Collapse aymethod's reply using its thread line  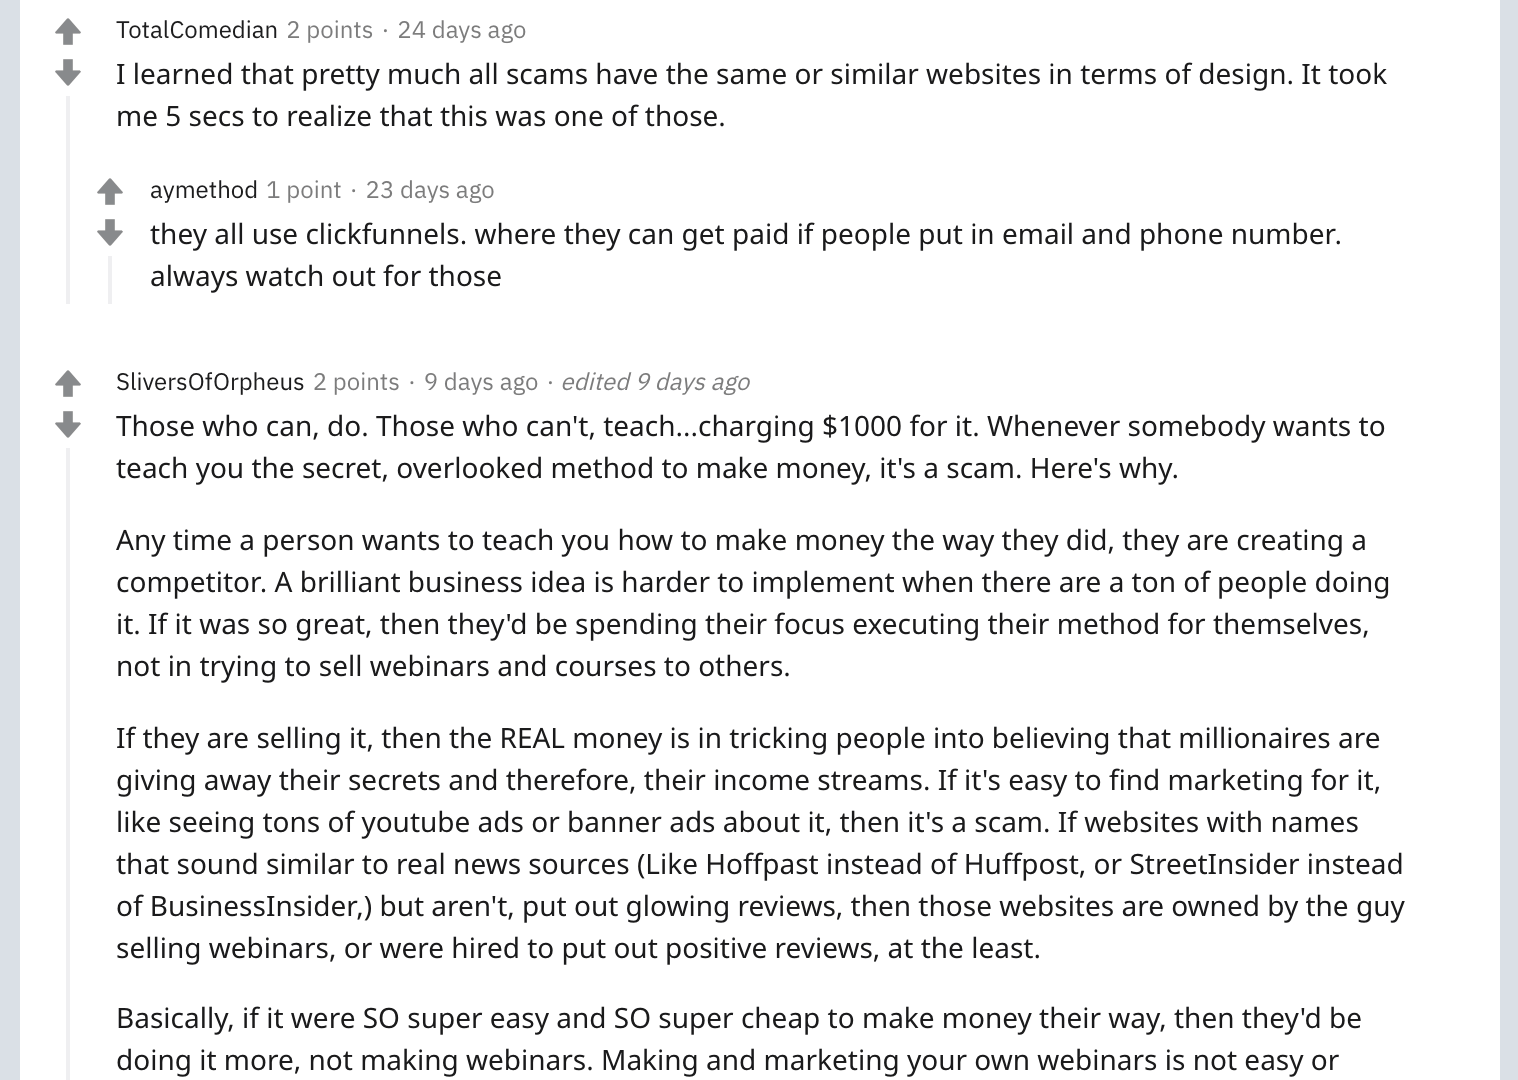pos(110,280)
